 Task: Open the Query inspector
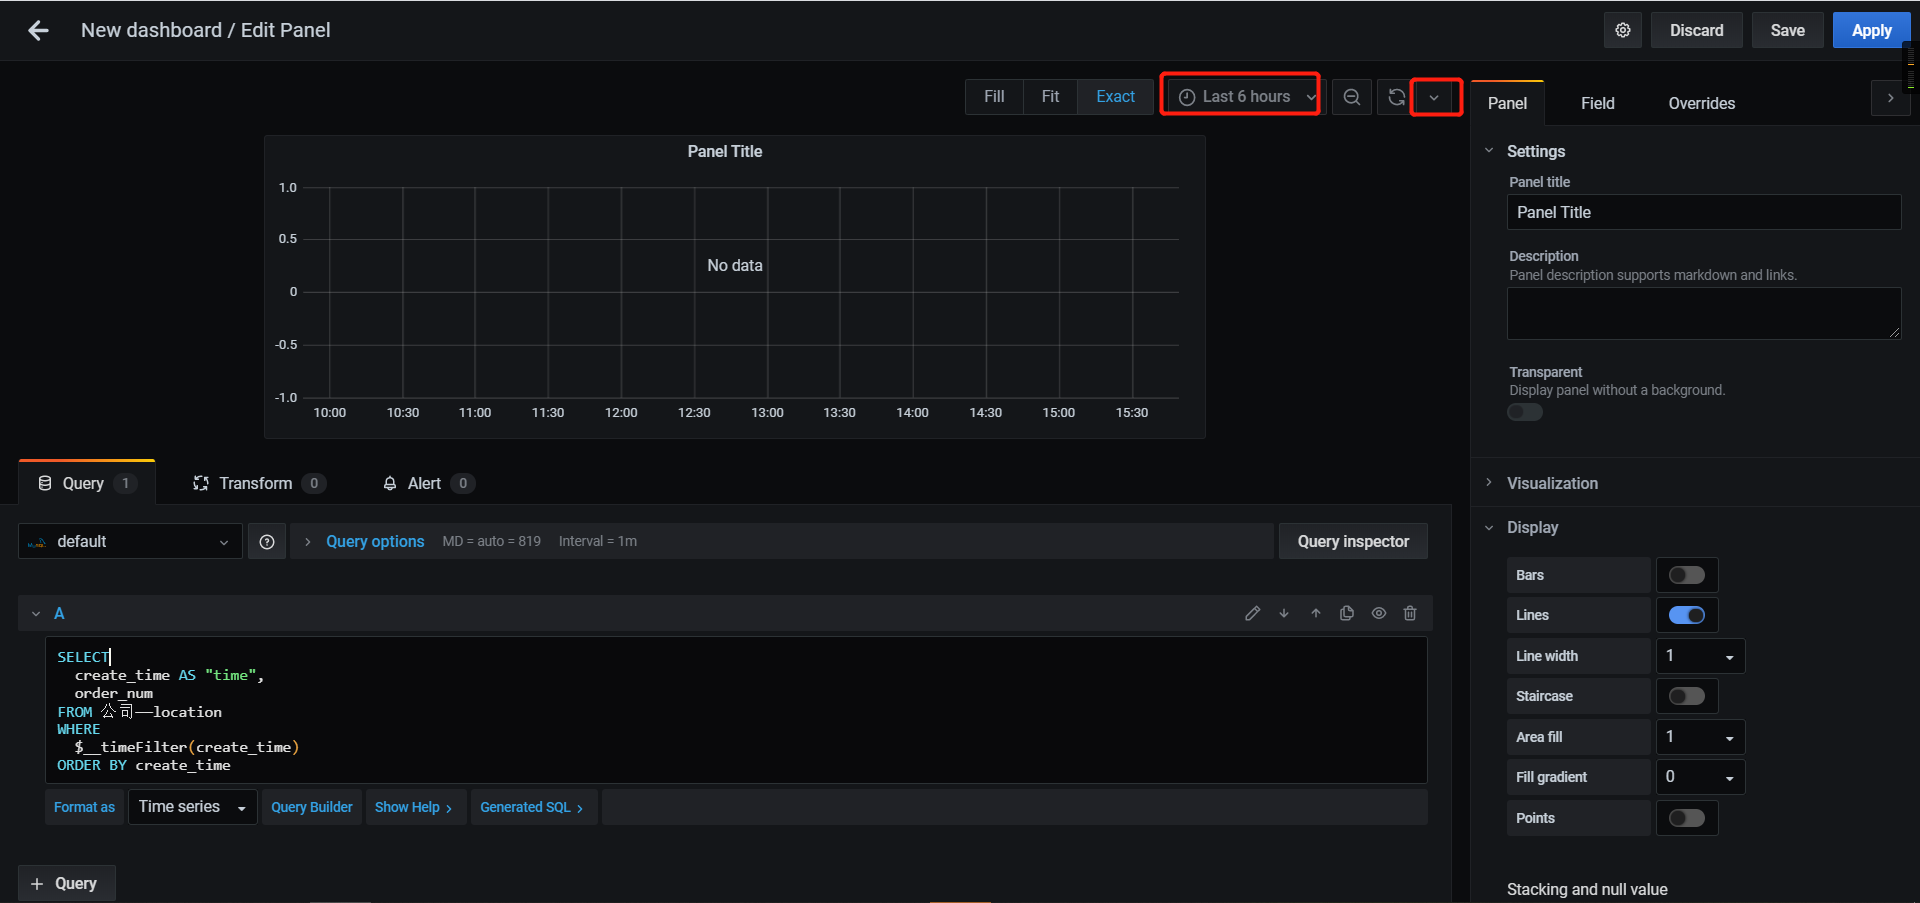(x=1352, y=541)
